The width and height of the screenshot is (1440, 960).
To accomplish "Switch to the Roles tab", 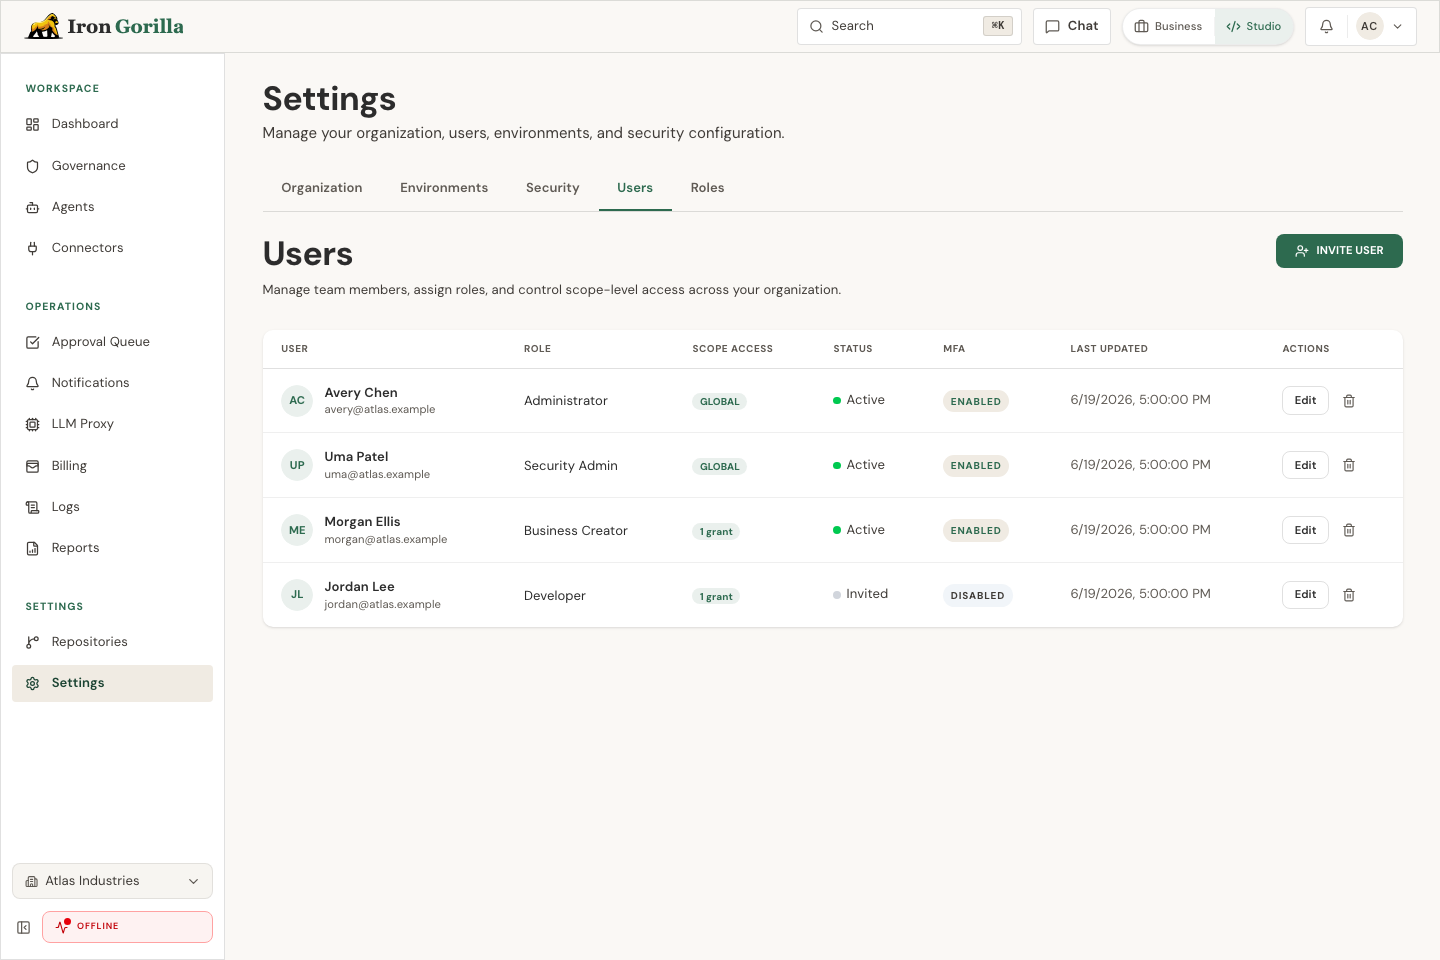I will pos(707,188).
